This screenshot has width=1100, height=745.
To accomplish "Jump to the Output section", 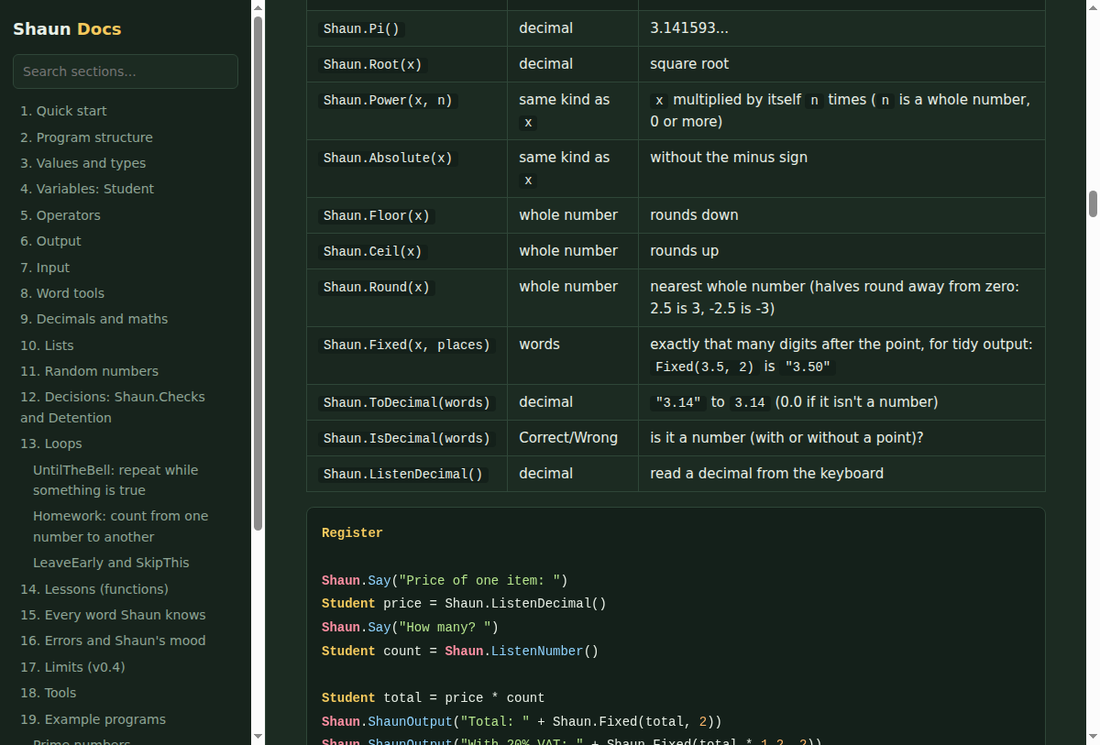I will tap(51, 241).
